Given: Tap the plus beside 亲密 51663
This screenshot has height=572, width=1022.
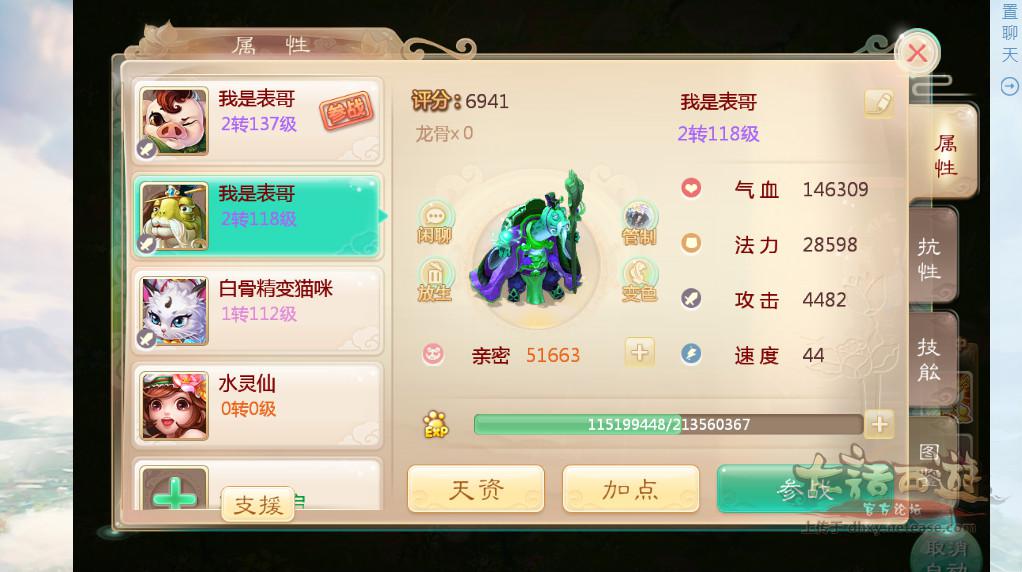Looking at the screenshot, I should tap(639, 352).
